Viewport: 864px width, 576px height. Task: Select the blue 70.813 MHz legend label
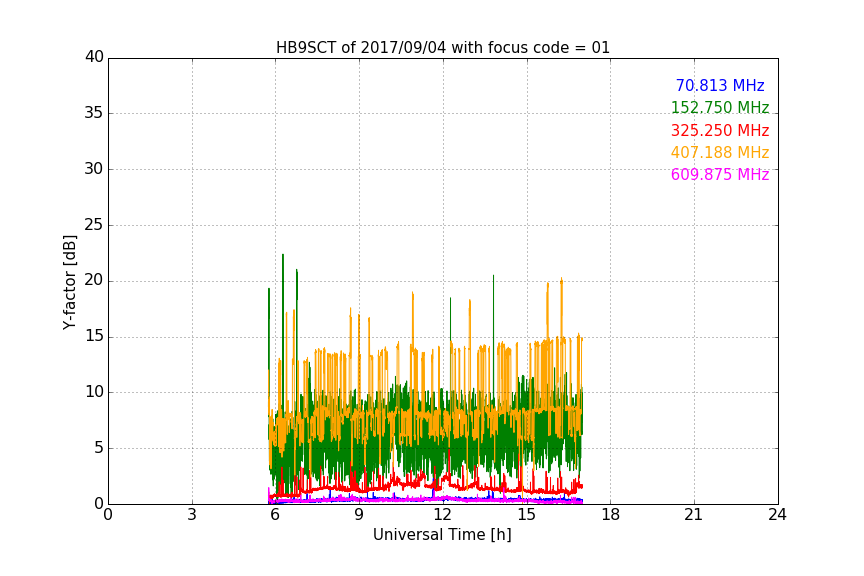(x=720, y=85)
